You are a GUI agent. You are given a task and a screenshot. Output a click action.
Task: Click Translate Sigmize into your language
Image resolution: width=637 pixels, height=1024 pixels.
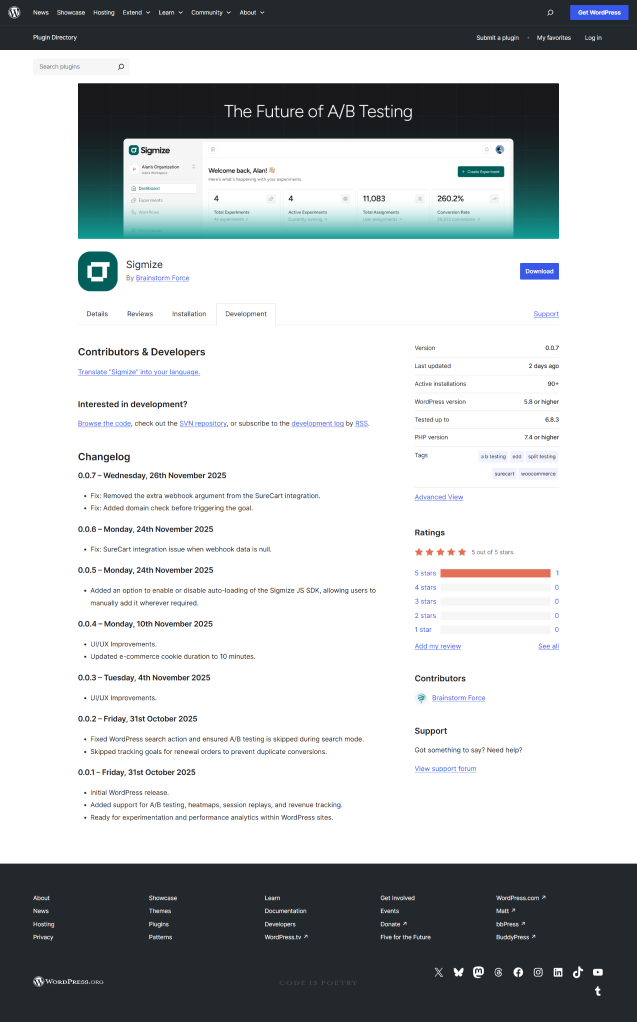pos(139,372)
